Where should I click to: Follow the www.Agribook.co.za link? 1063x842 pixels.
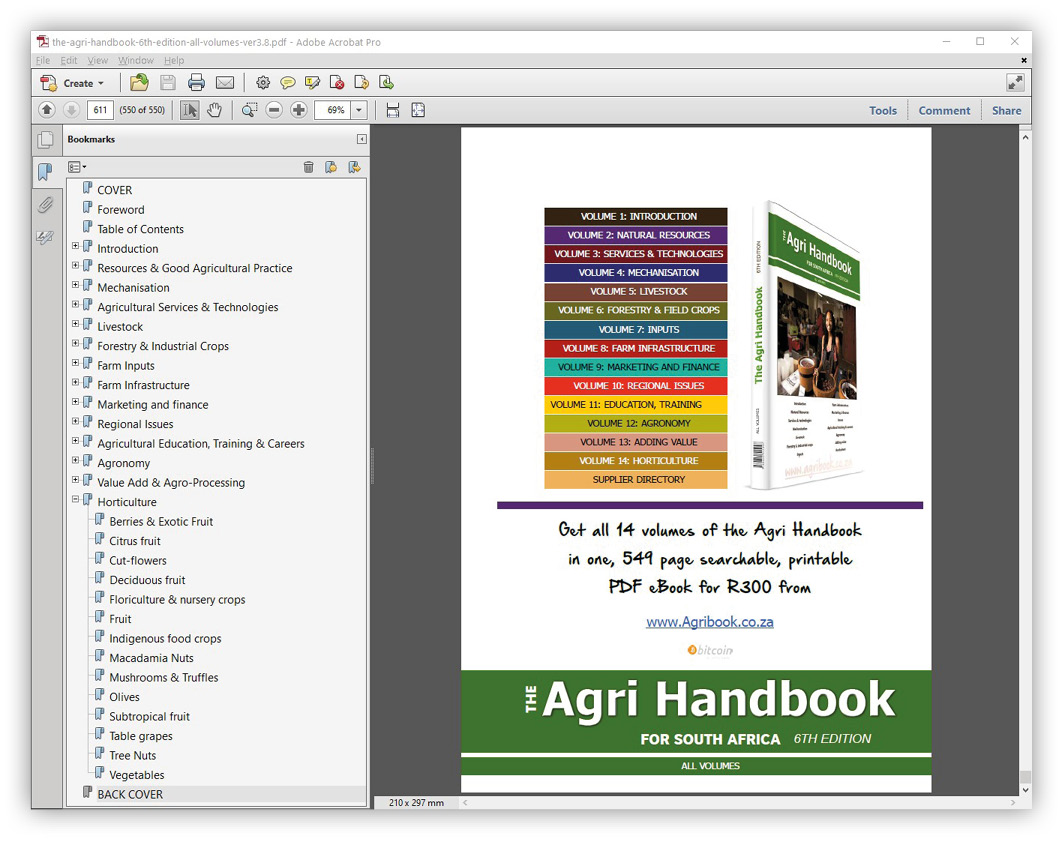(x=709, y=622)
